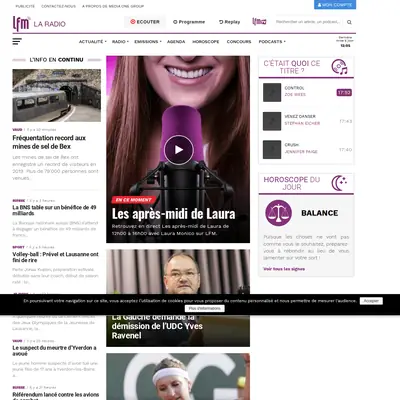Screen dimensions: 400x400
Task: Open the hamburger menu icon
Action: pyautogui.click(x=17, y=41)
